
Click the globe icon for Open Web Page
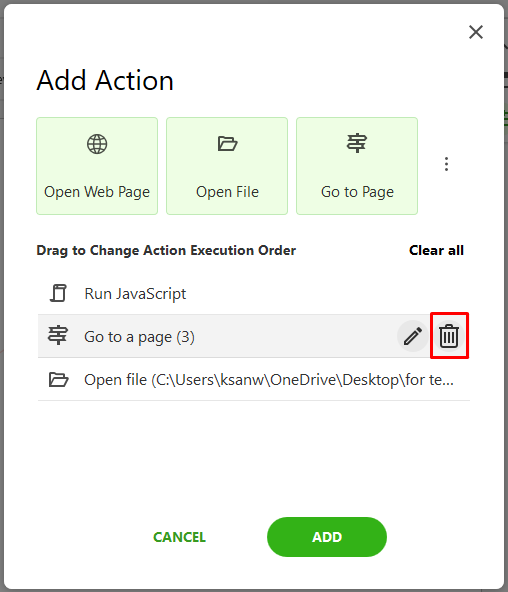click(x=97, y=144)
